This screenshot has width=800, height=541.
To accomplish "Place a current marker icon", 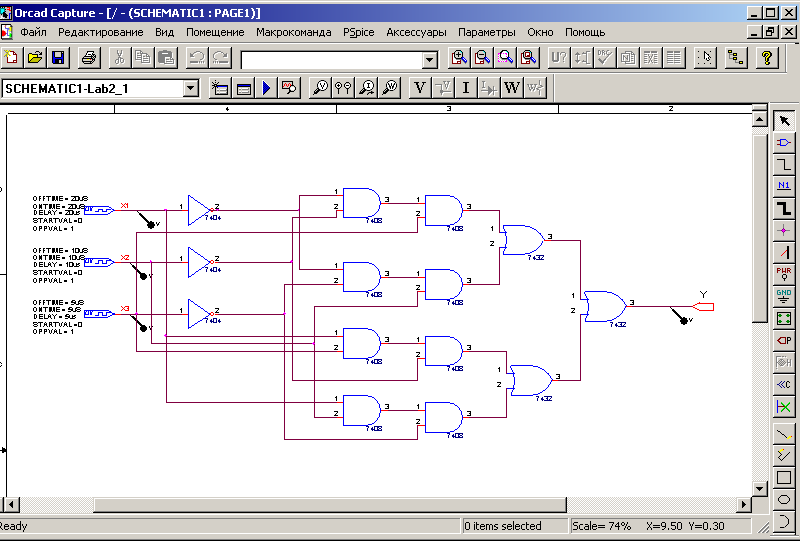I will [x=367, y=88].
